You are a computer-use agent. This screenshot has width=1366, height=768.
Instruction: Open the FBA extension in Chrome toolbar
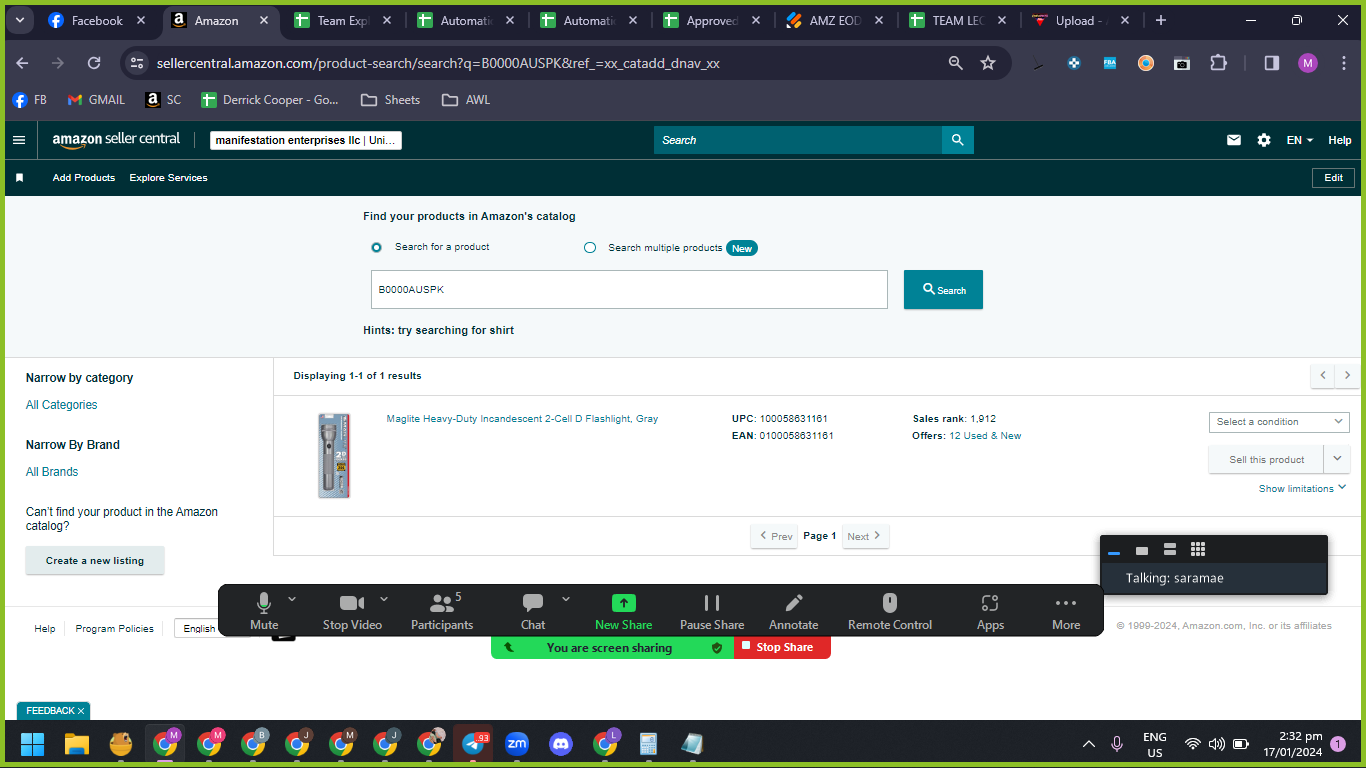(1110, 63)
